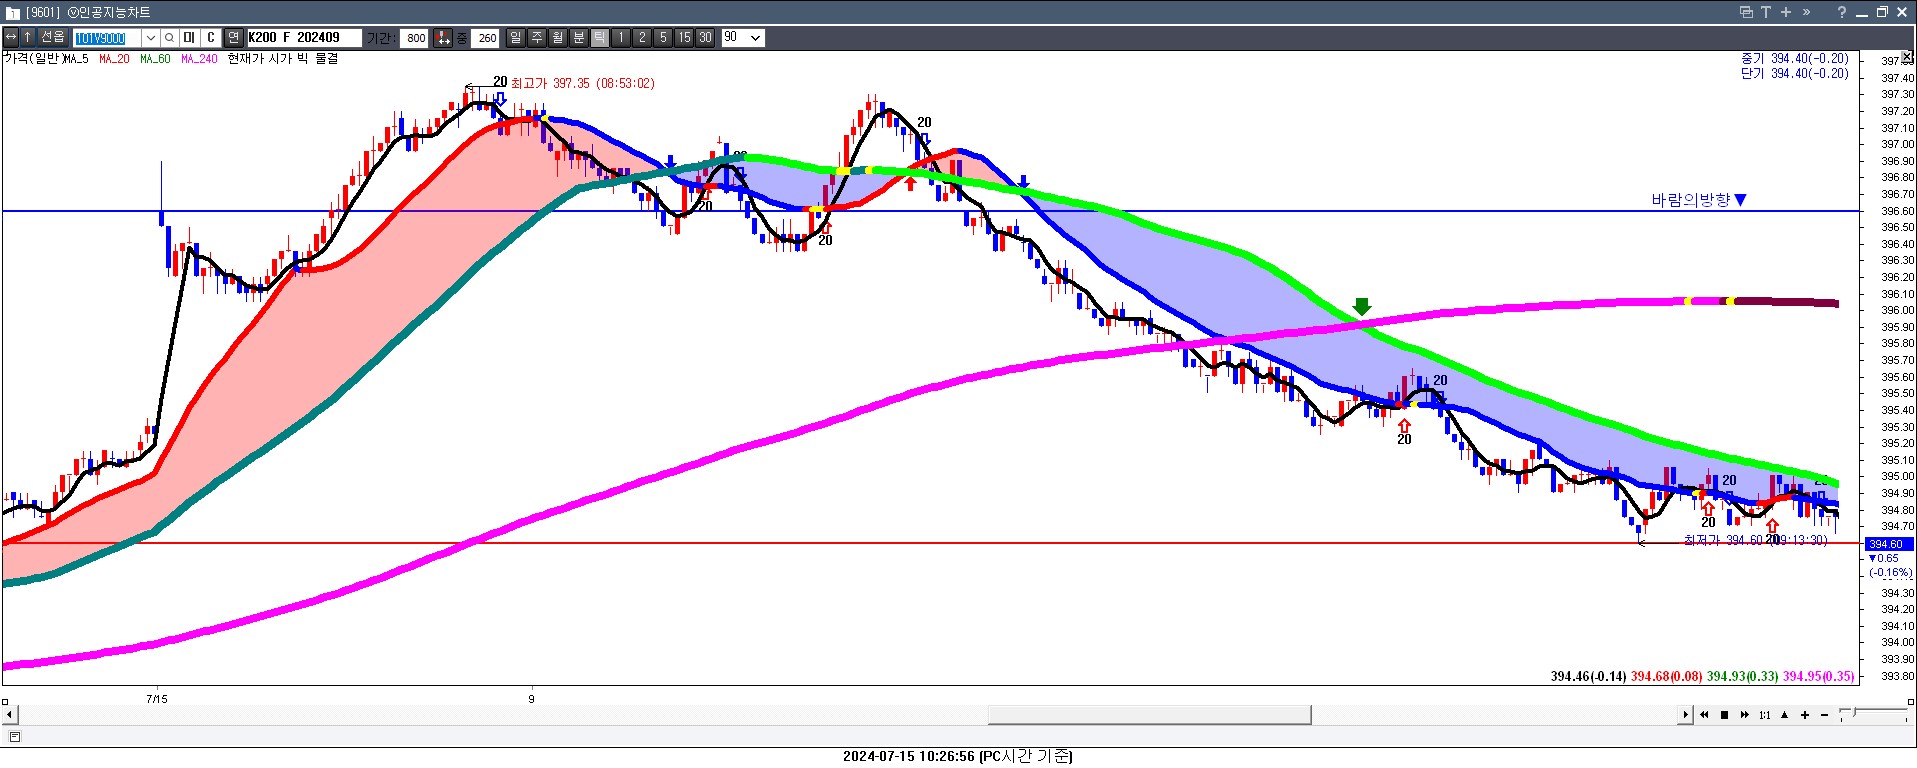This screenshot has height=768, width=1917.
Task: Click the rewind chart playback button
Action: 1704,715
